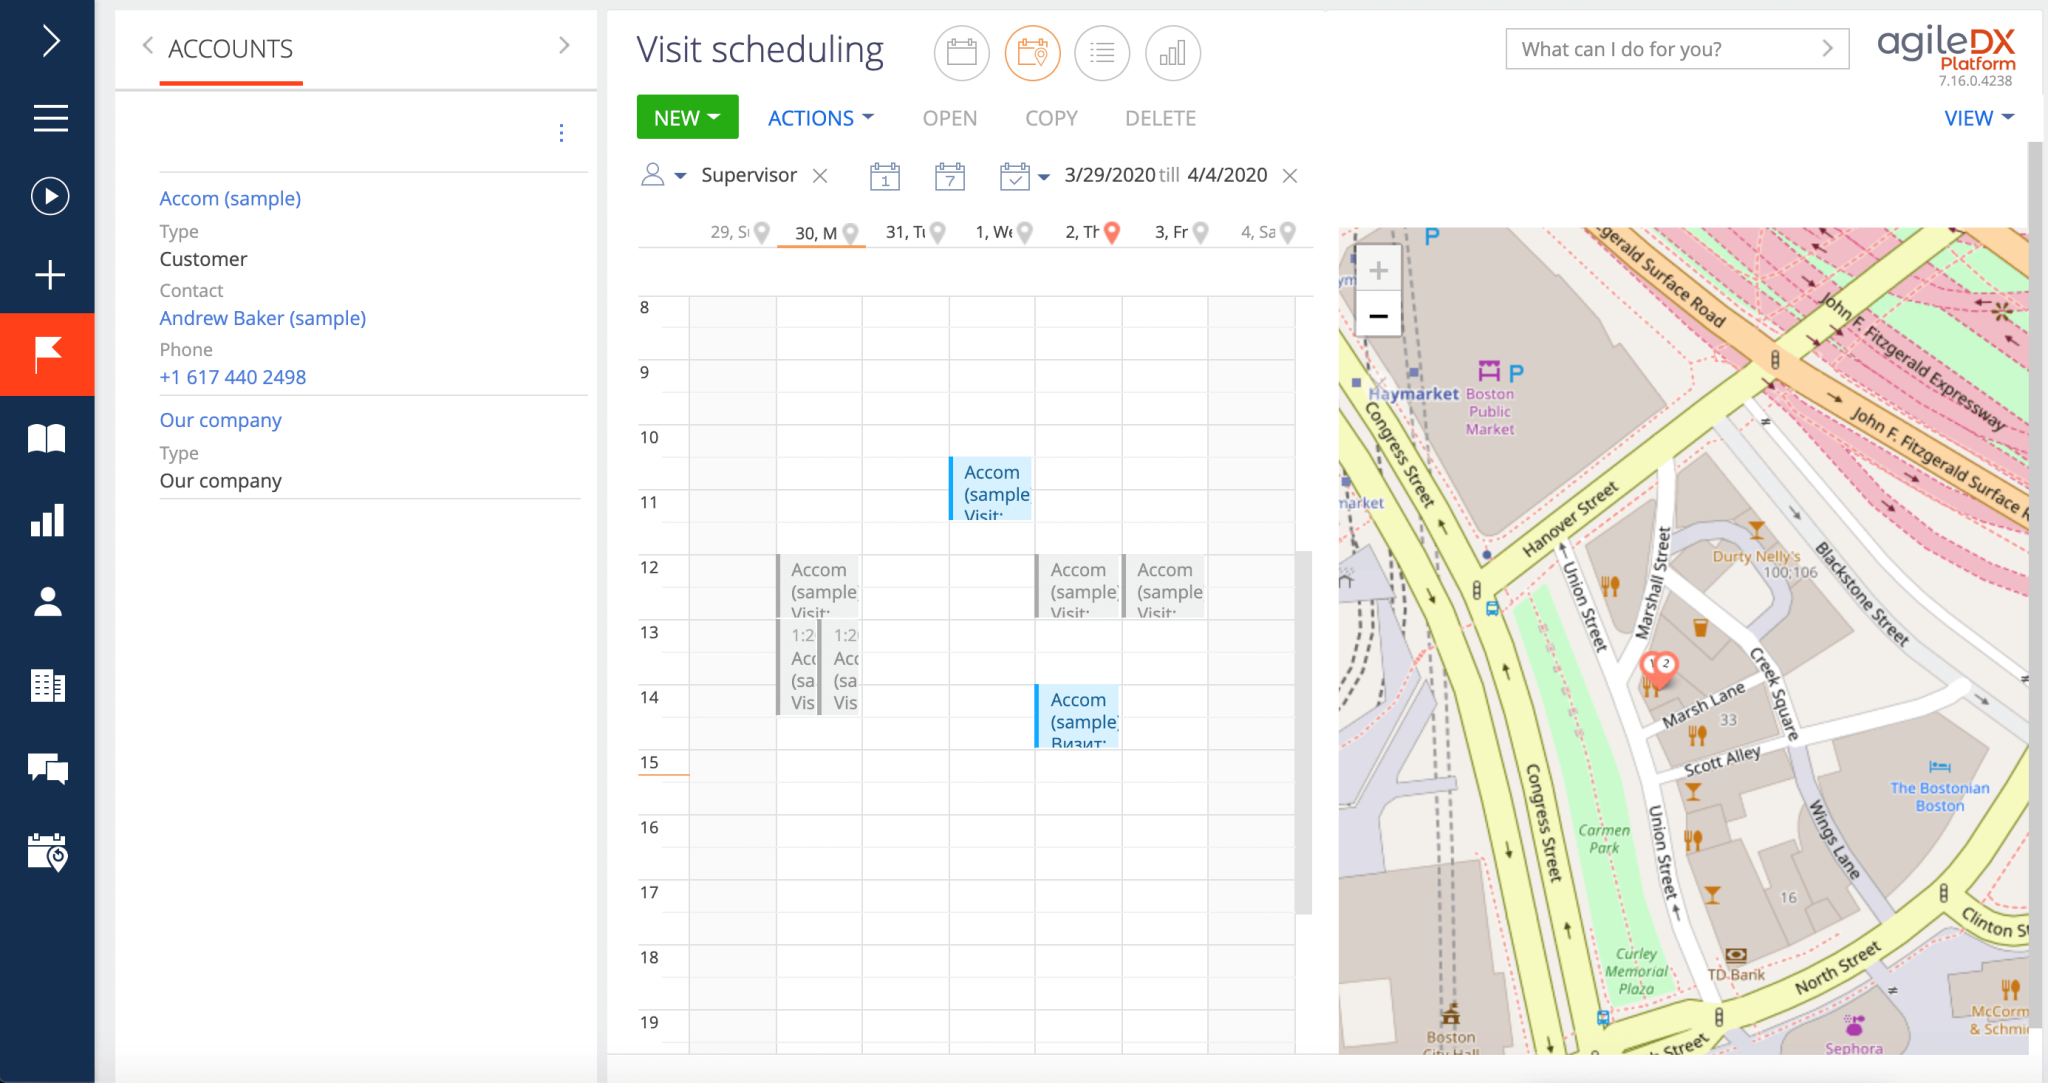Screen dimensions: 2048x1083
Task: Open the analytics chart view icon
Action: click(x=1172, y=53)
